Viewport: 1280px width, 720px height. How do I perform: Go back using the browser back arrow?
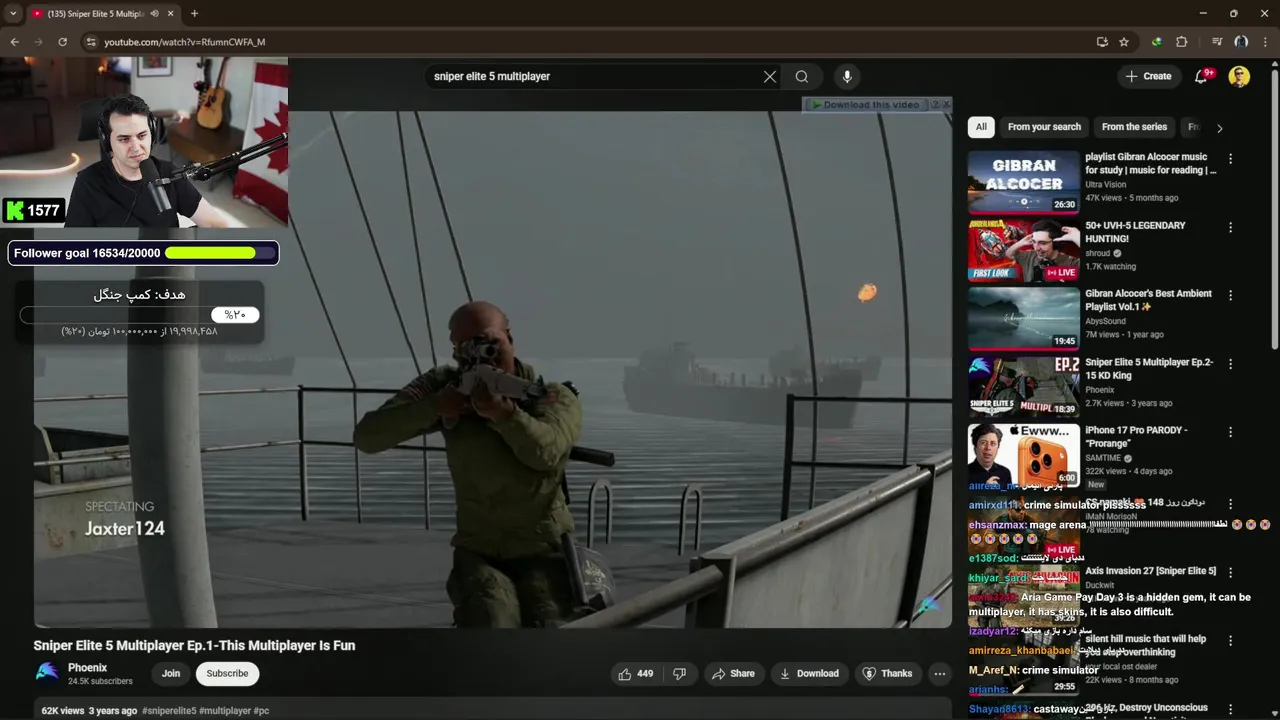tap(14, 42)
